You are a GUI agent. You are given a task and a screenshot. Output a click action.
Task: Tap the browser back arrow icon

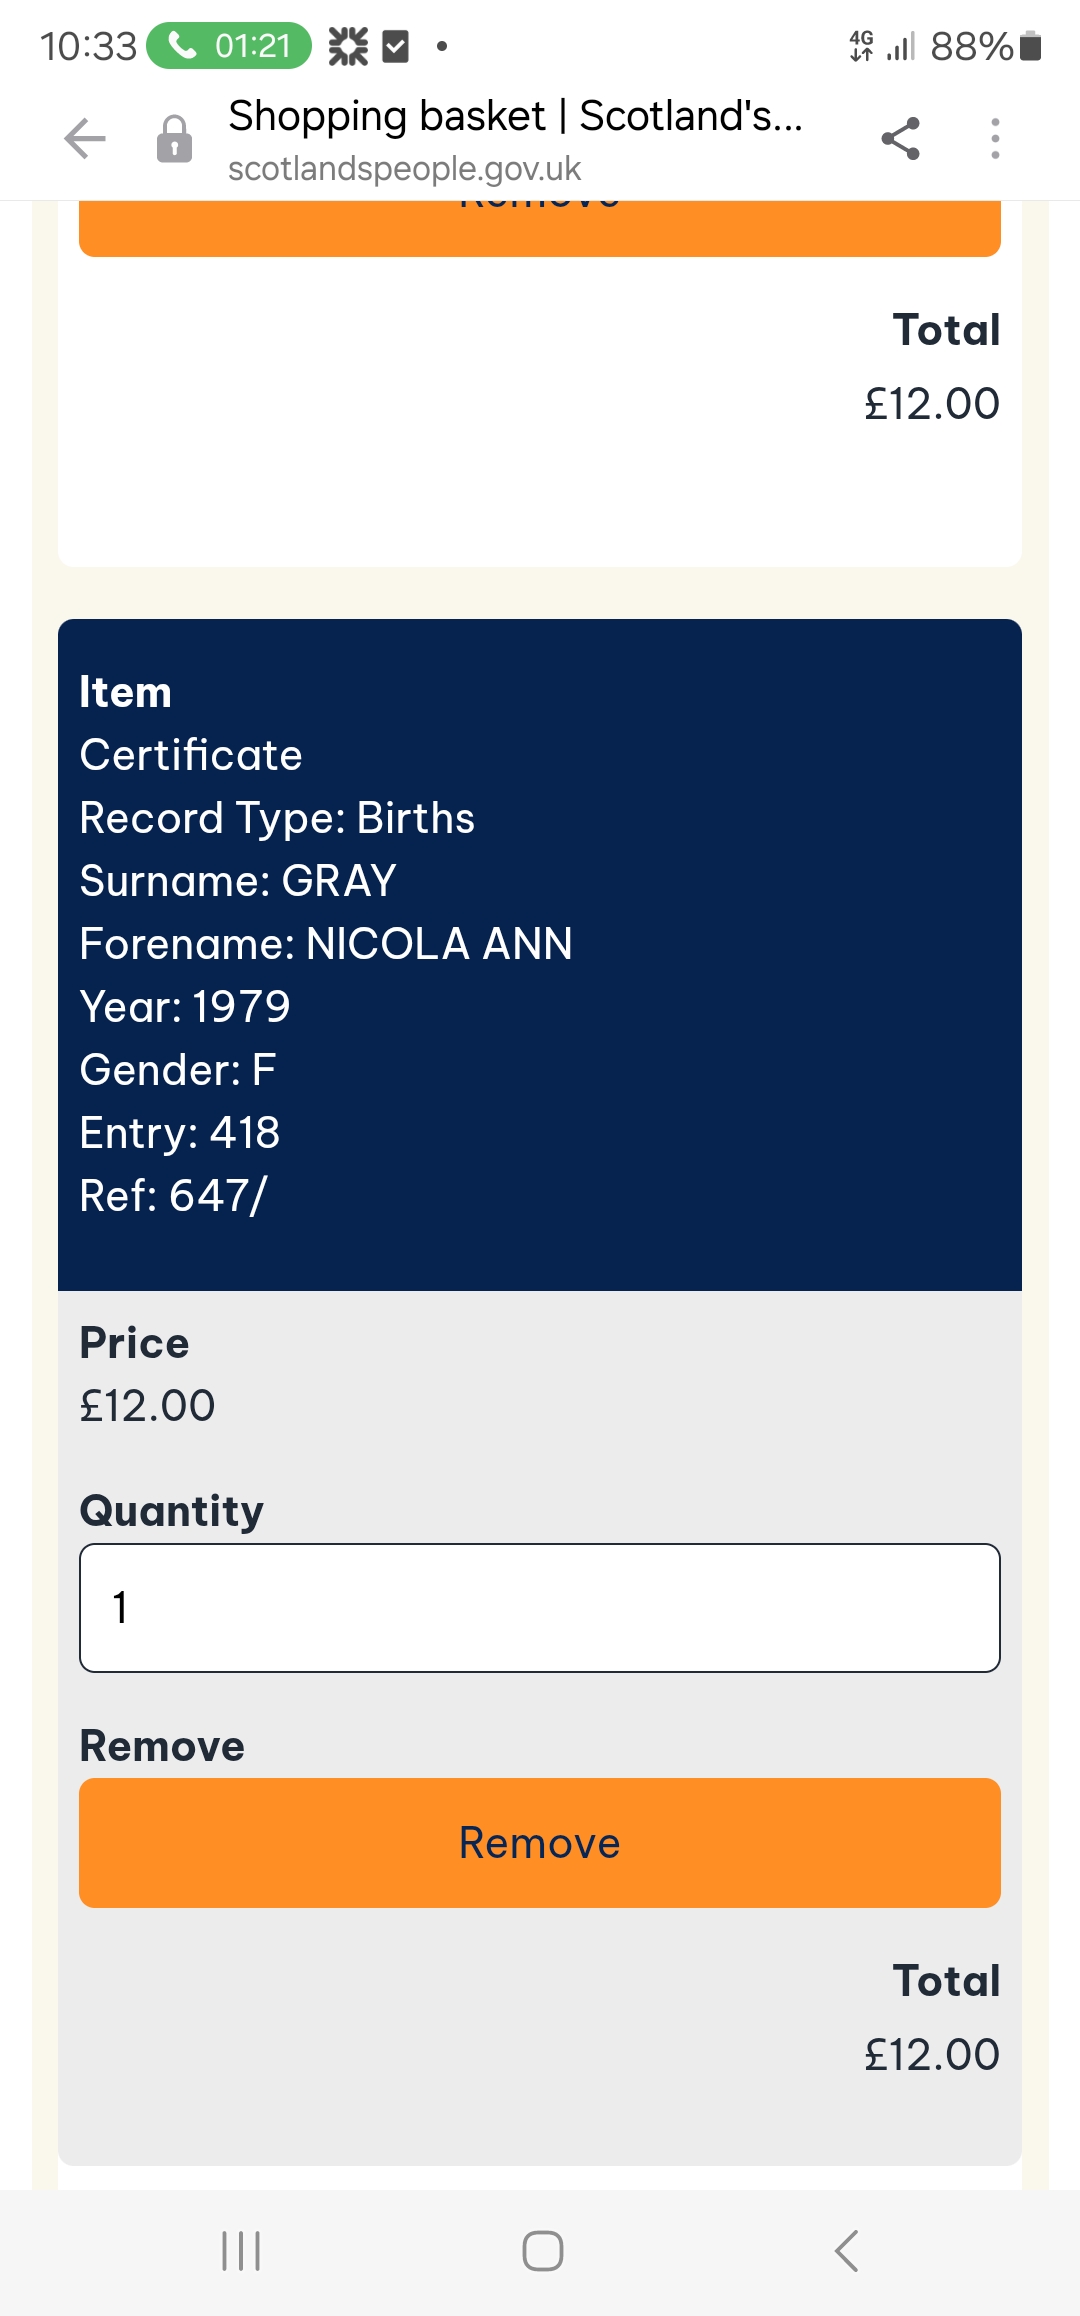pyautogui.click(x=85, y=138)
